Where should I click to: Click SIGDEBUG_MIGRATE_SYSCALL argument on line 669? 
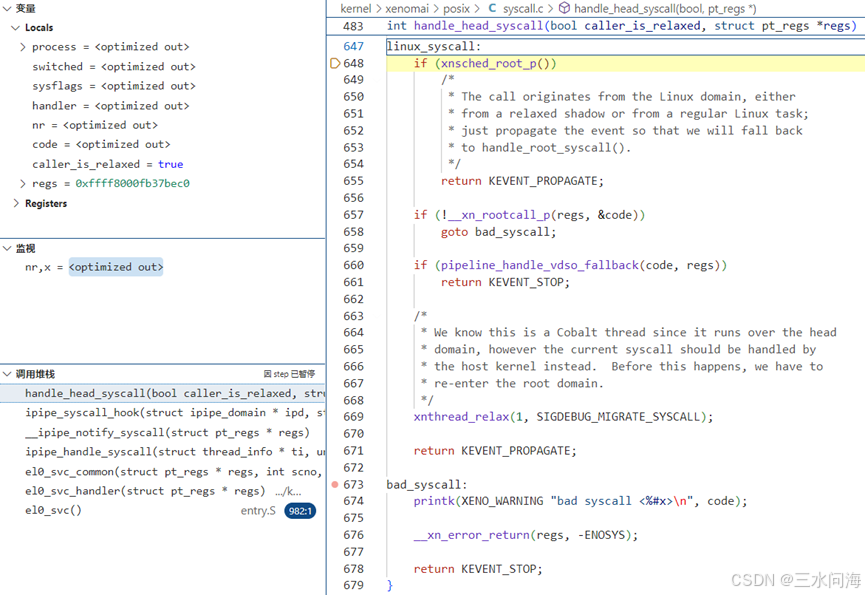[x=618, y=416]
